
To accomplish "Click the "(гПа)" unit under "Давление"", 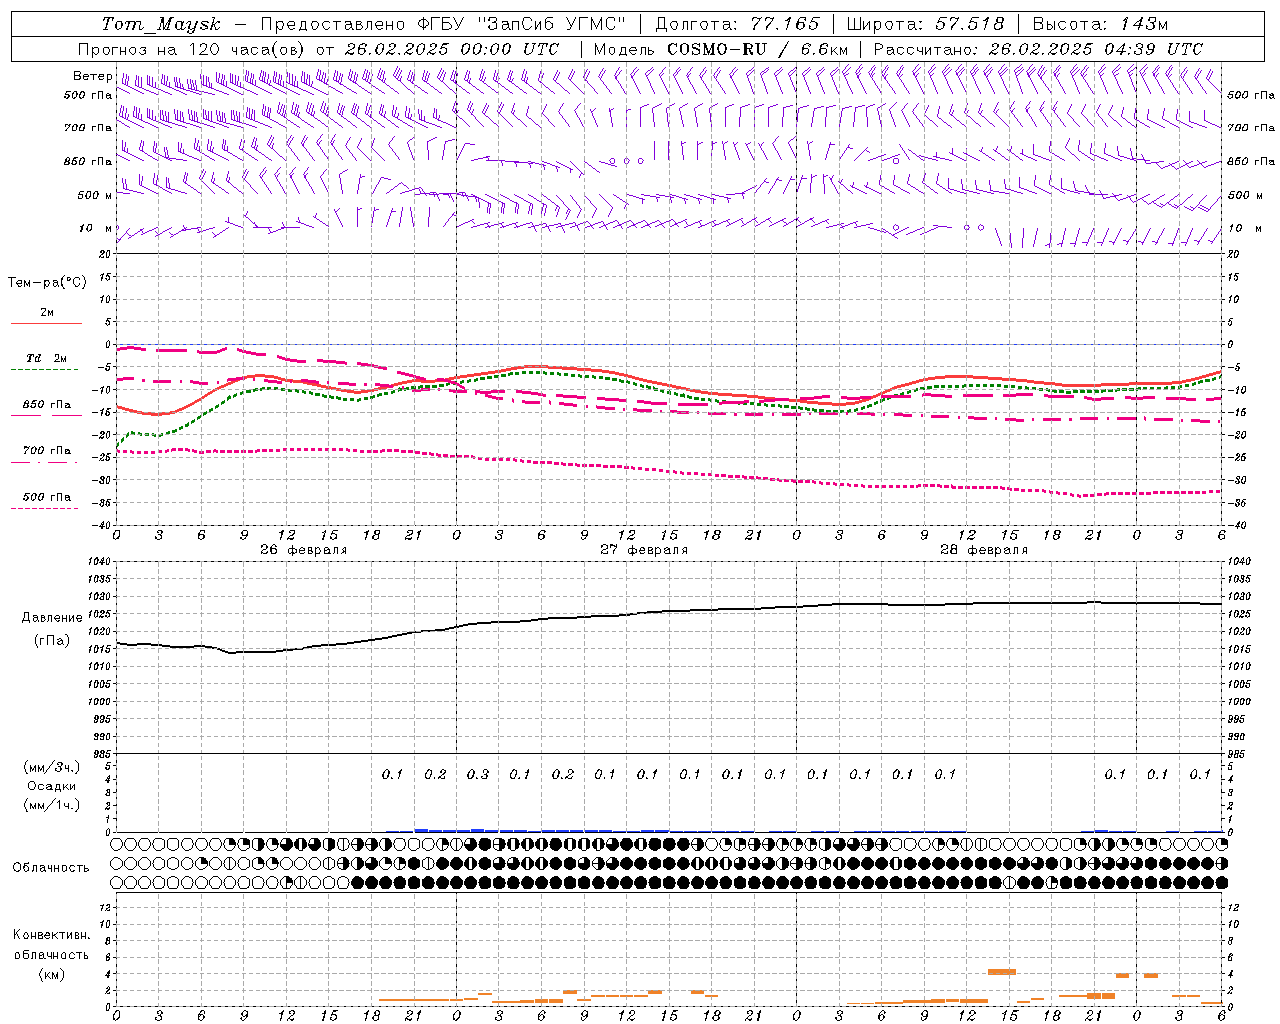I will click(52, 641).
